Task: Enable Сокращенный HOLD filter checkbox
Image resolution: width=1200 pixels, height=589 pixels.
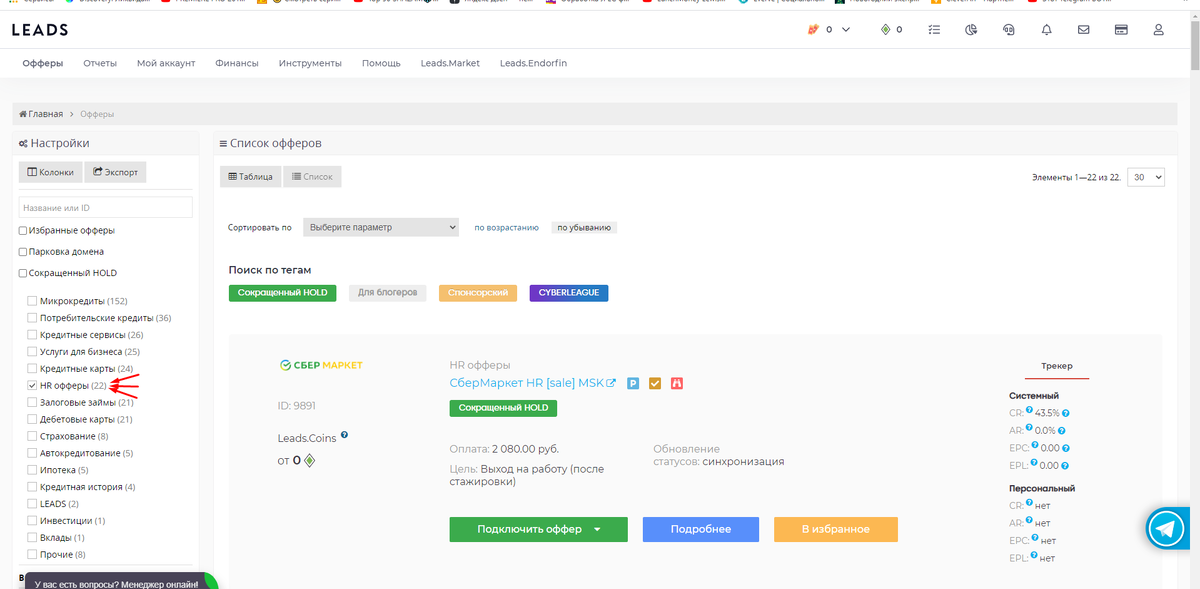Action: tap(23, 273)
